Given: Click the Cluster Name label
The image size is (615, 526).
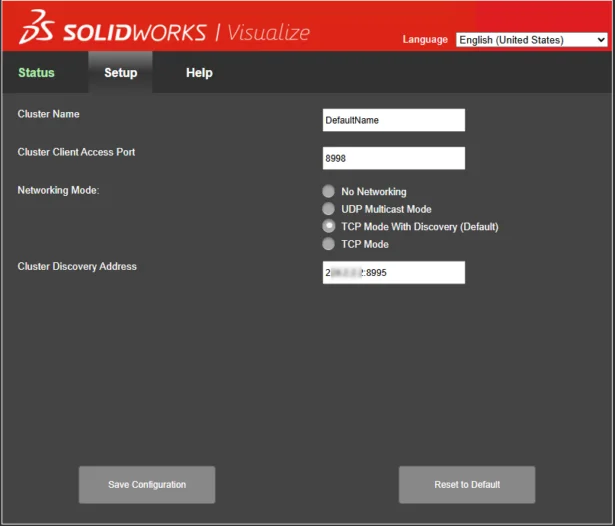Looking at the screenshot, I should [x=49, y=115].
